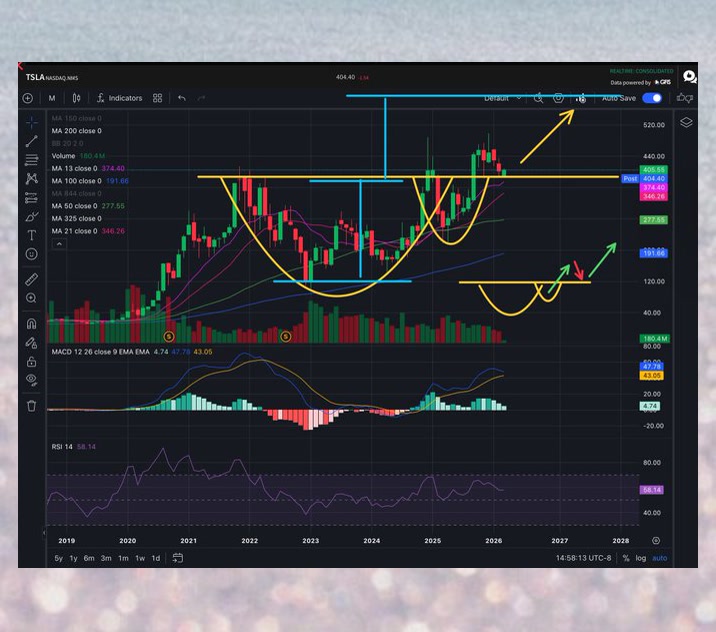Collapse the indicator legend with chevron
The image size is (716, 632).
[x=59, y=244]
